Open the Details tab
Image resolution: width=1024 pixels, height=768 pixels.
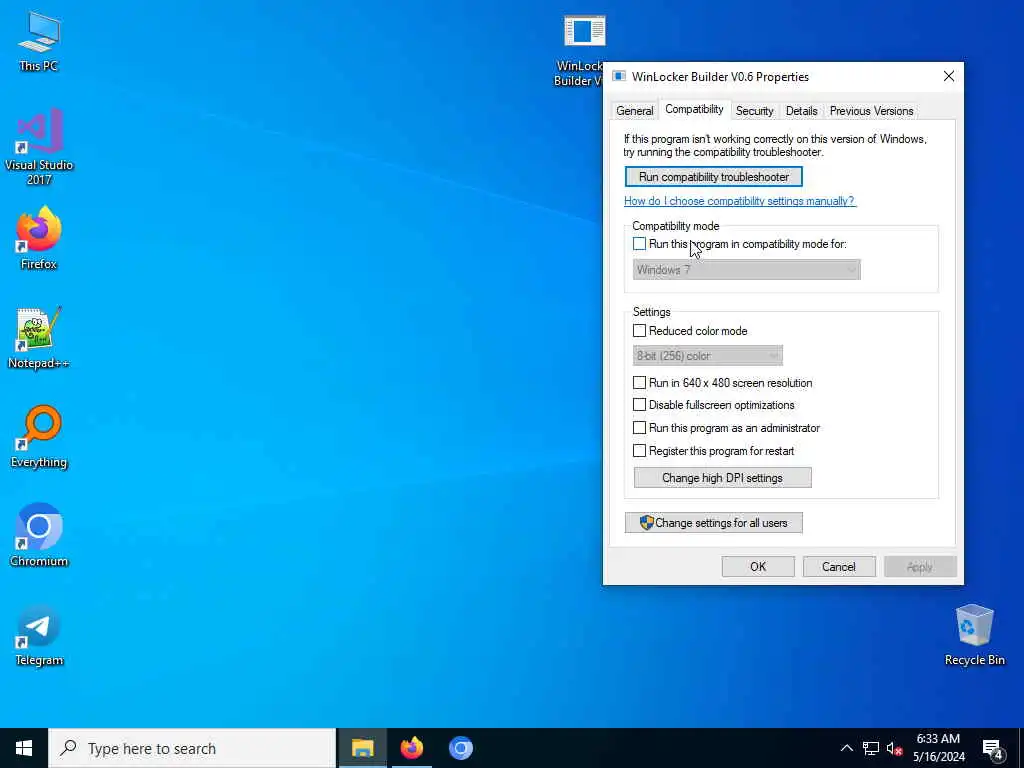[x=801, y=111]
